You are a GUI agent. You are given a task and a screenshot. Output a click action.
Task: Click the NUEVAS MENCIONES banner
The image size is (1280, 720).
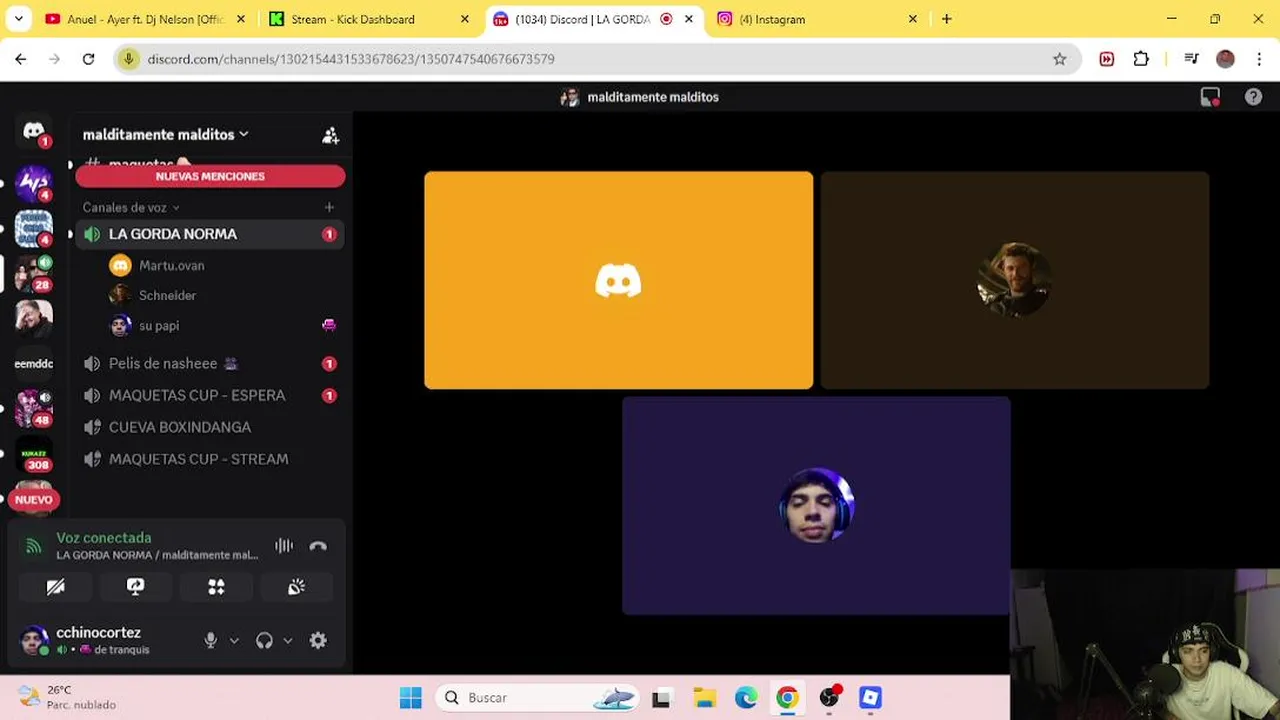pos(210,176)
